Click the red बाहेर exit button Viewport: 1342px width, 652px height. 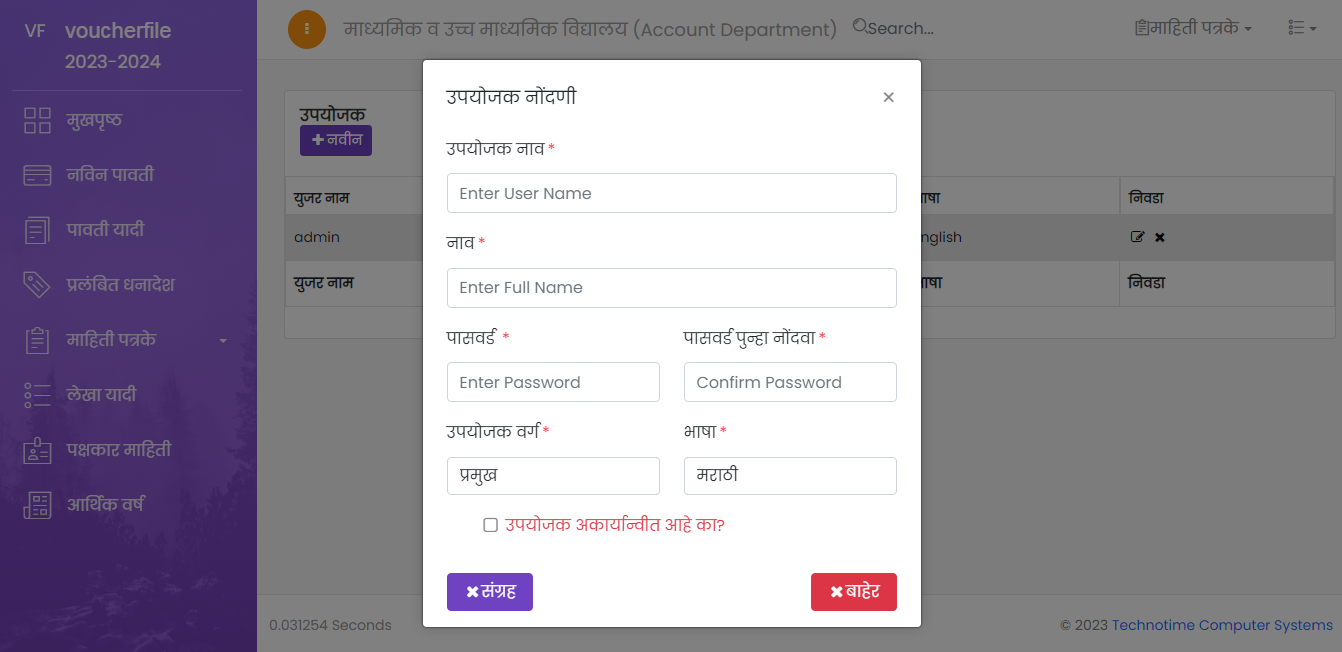click(854, 592)
